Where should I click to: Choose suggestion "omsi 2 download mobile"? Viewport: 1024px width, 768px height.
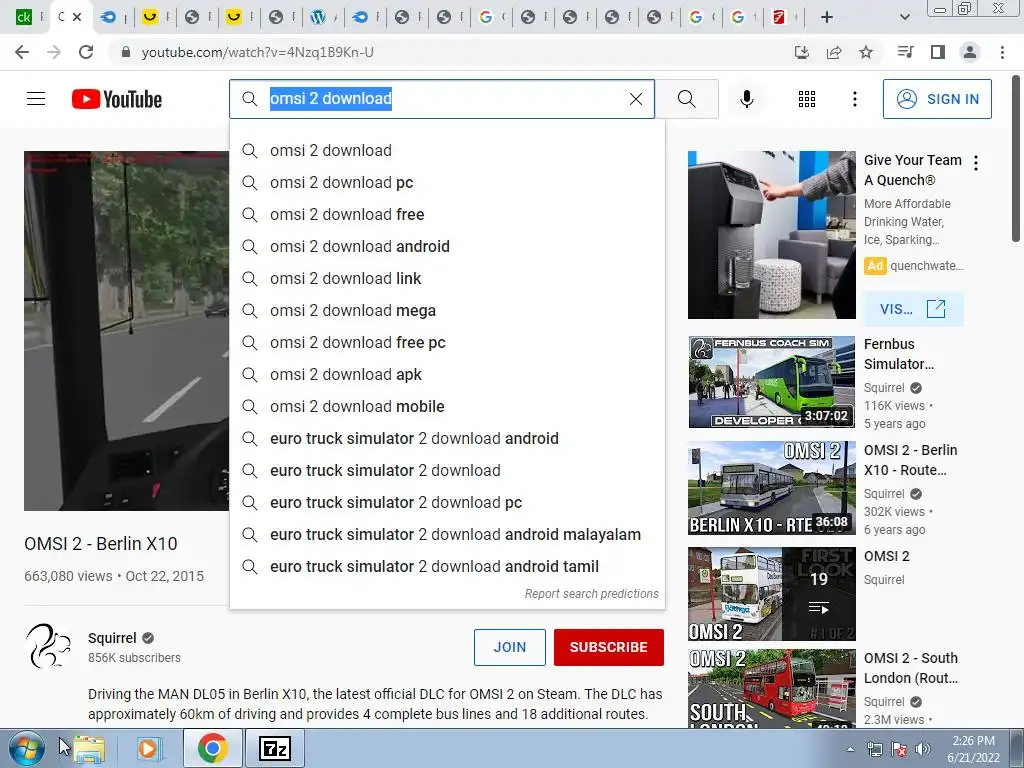click(447, 406)
